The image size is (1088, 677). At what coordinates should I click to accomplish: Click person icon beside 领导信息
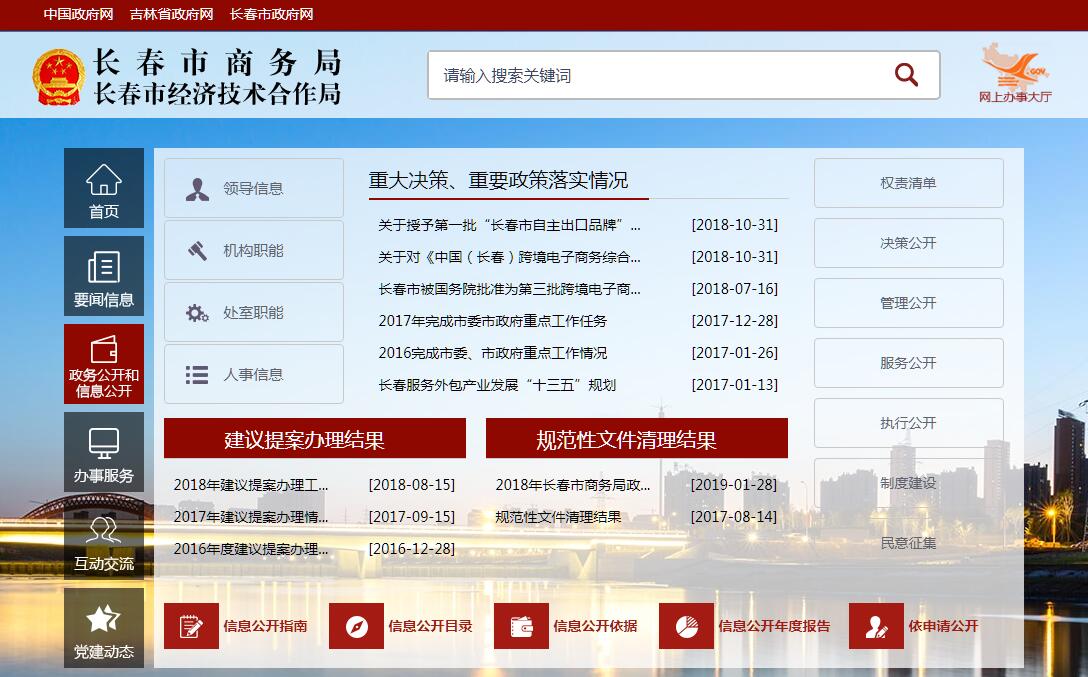(198, 189)
